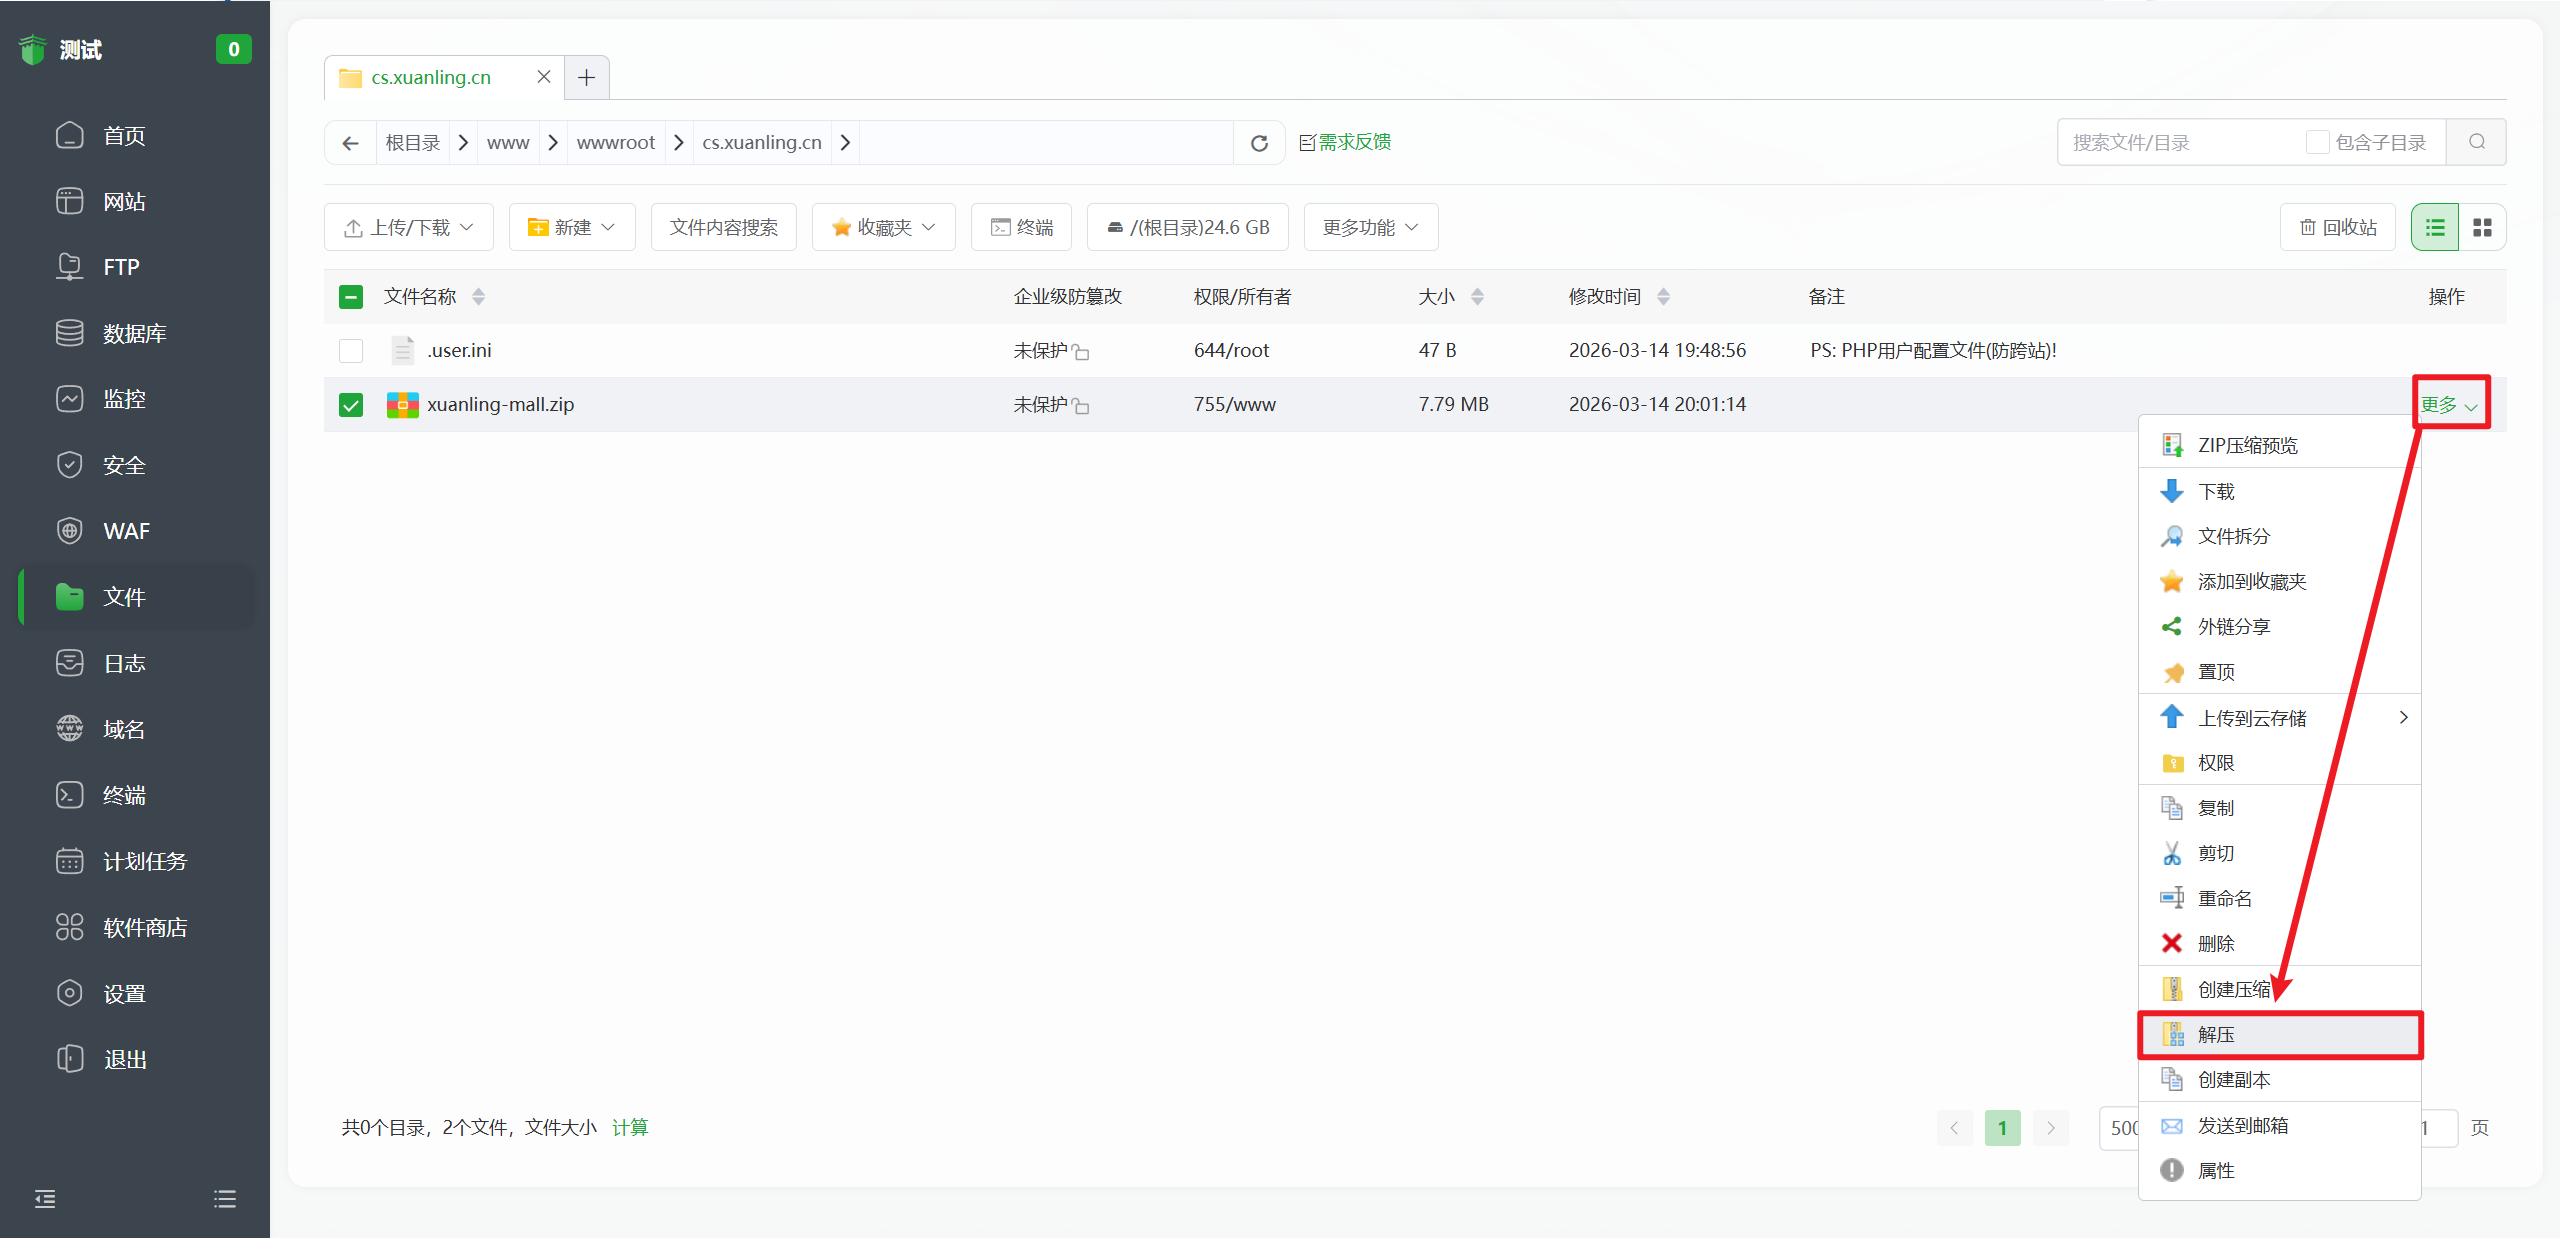The width and height of the screenshot is (2560, 1238).
Task: Open the 回收站 recycle bin button
Action: coord(2337,228)
